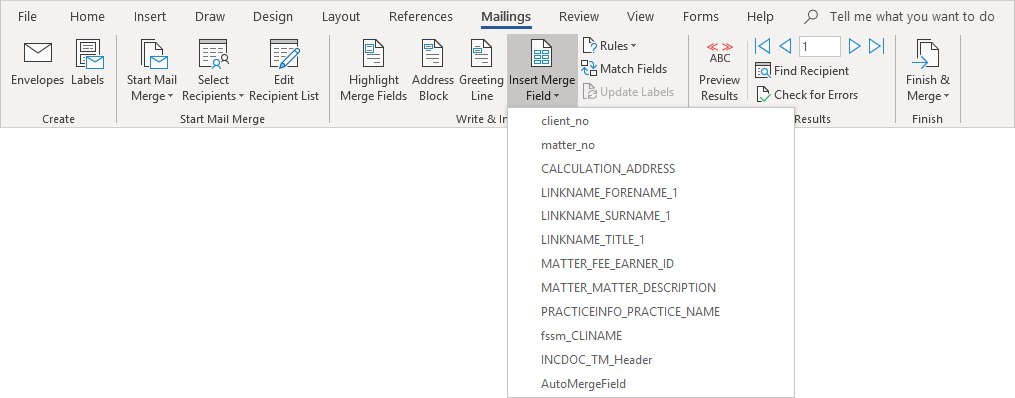The image size is (1015, 398).
Task: Insert the MATTER_FEE_EARNER_ID field
Action: 651,264
